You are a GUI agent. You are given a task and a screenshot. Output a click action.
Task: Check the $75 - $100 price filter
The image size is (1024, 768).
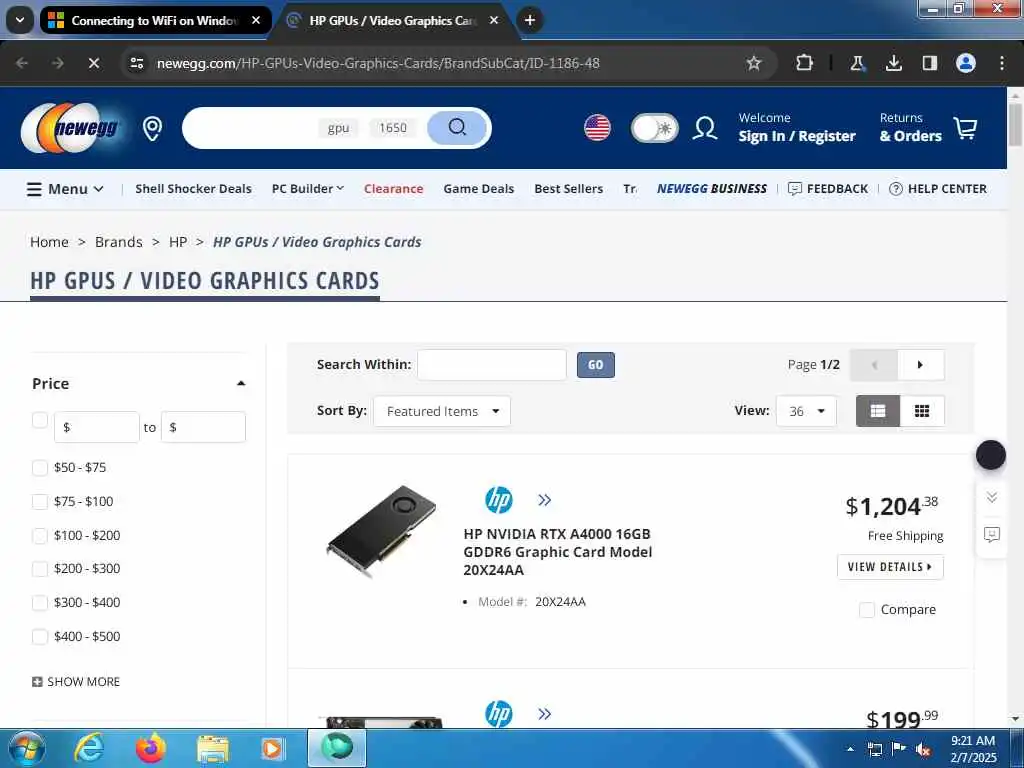[x=40, y=502]
